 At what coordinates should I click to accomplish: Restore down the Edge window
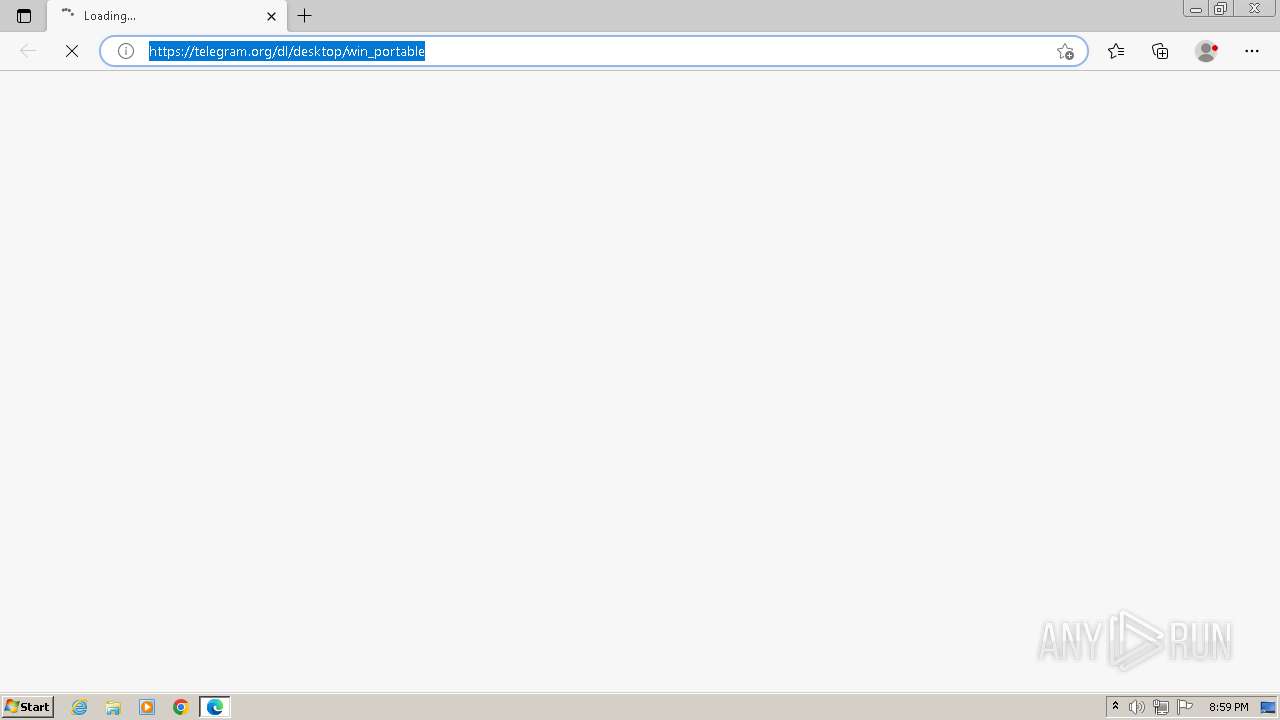[1220, 9]
